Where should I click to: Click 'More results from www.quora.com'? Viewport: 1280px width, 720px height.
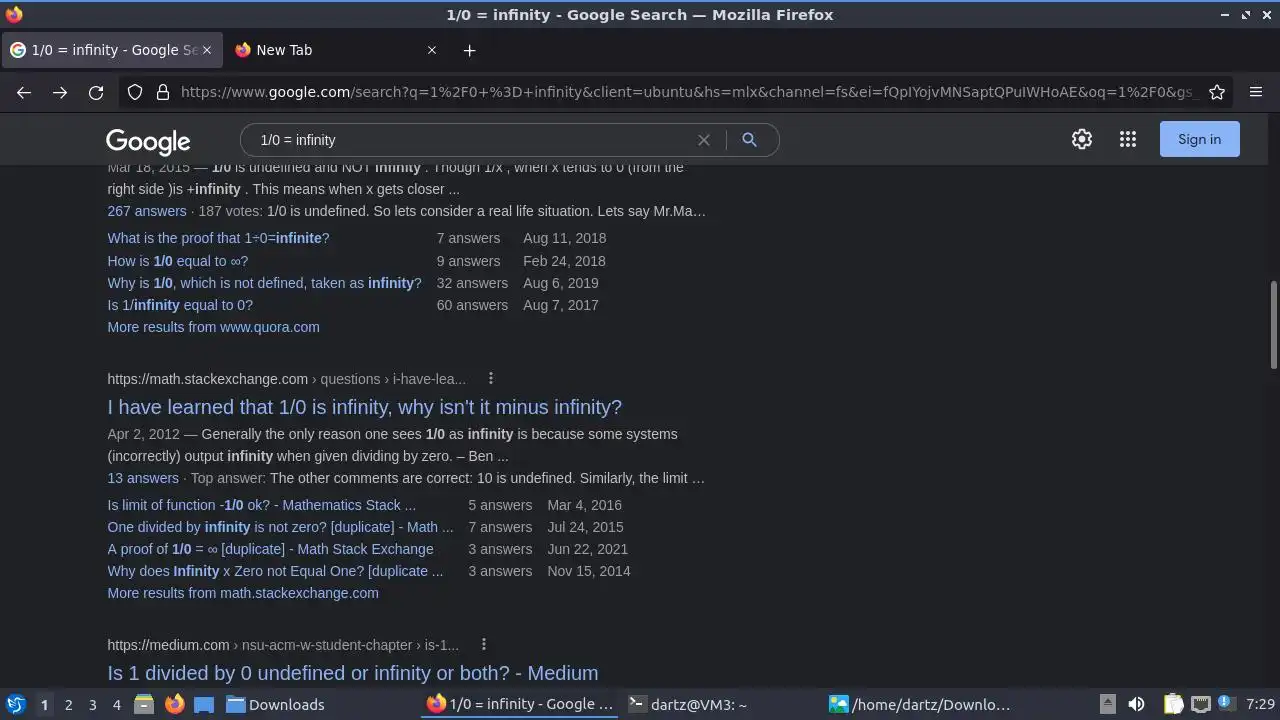[214, 327]
